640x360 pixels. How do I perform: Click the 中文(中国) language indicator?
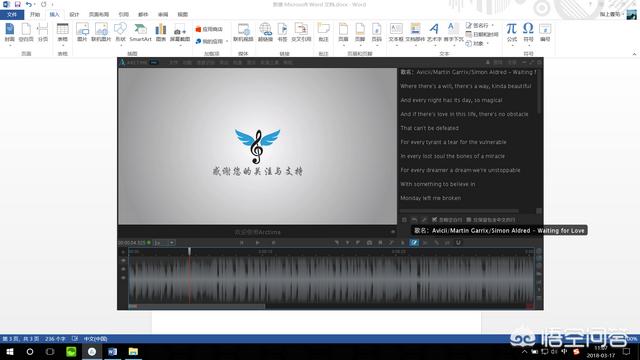96,339
